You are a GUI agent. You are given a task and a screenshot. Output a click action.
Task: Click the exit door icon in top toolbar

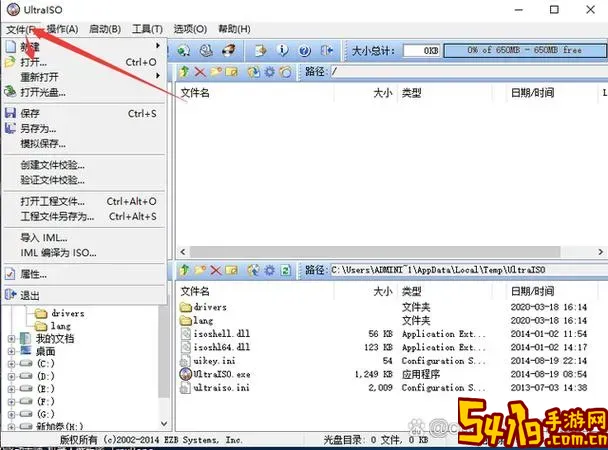click(x=326, y=50)
